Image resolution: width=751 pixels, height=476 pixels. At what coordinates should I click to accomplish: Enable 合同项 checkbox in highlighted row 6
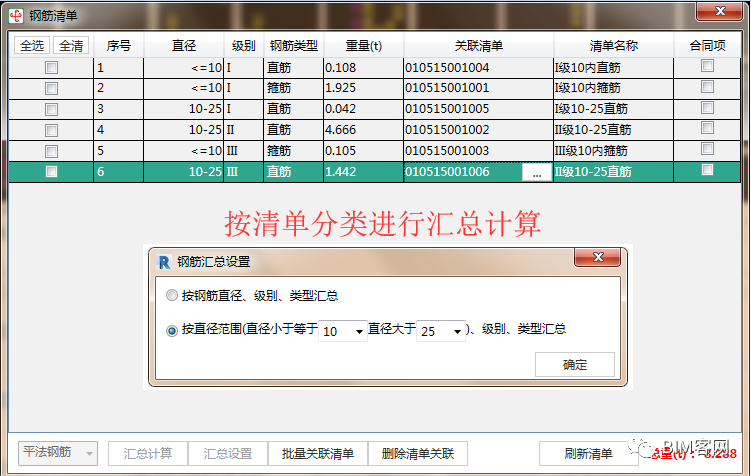pos(707,170)
